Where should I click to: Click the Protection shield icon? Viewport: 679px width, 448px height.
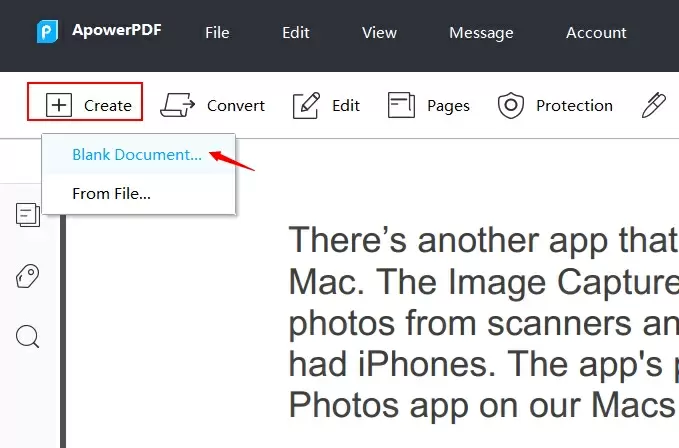click(511, 105)
